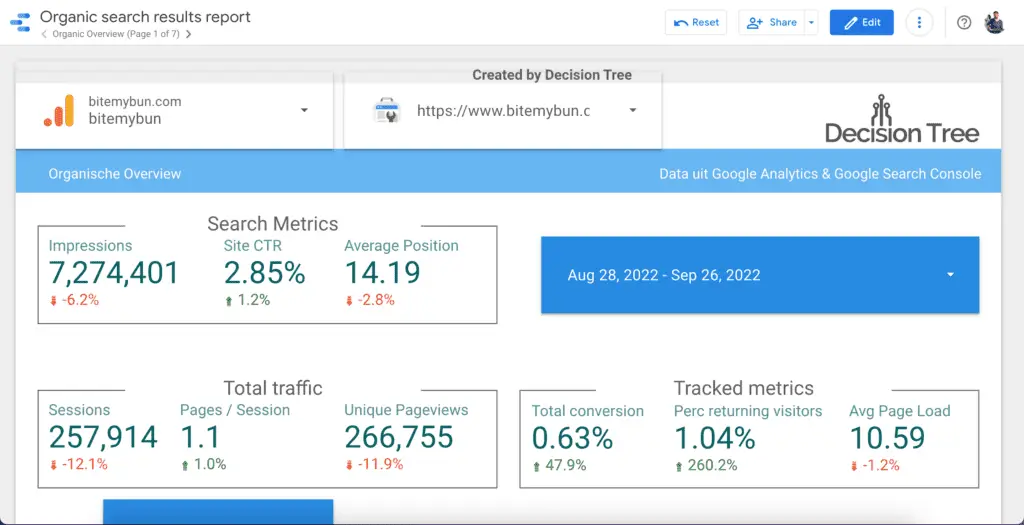Open the user account avatar

(994, 22)
